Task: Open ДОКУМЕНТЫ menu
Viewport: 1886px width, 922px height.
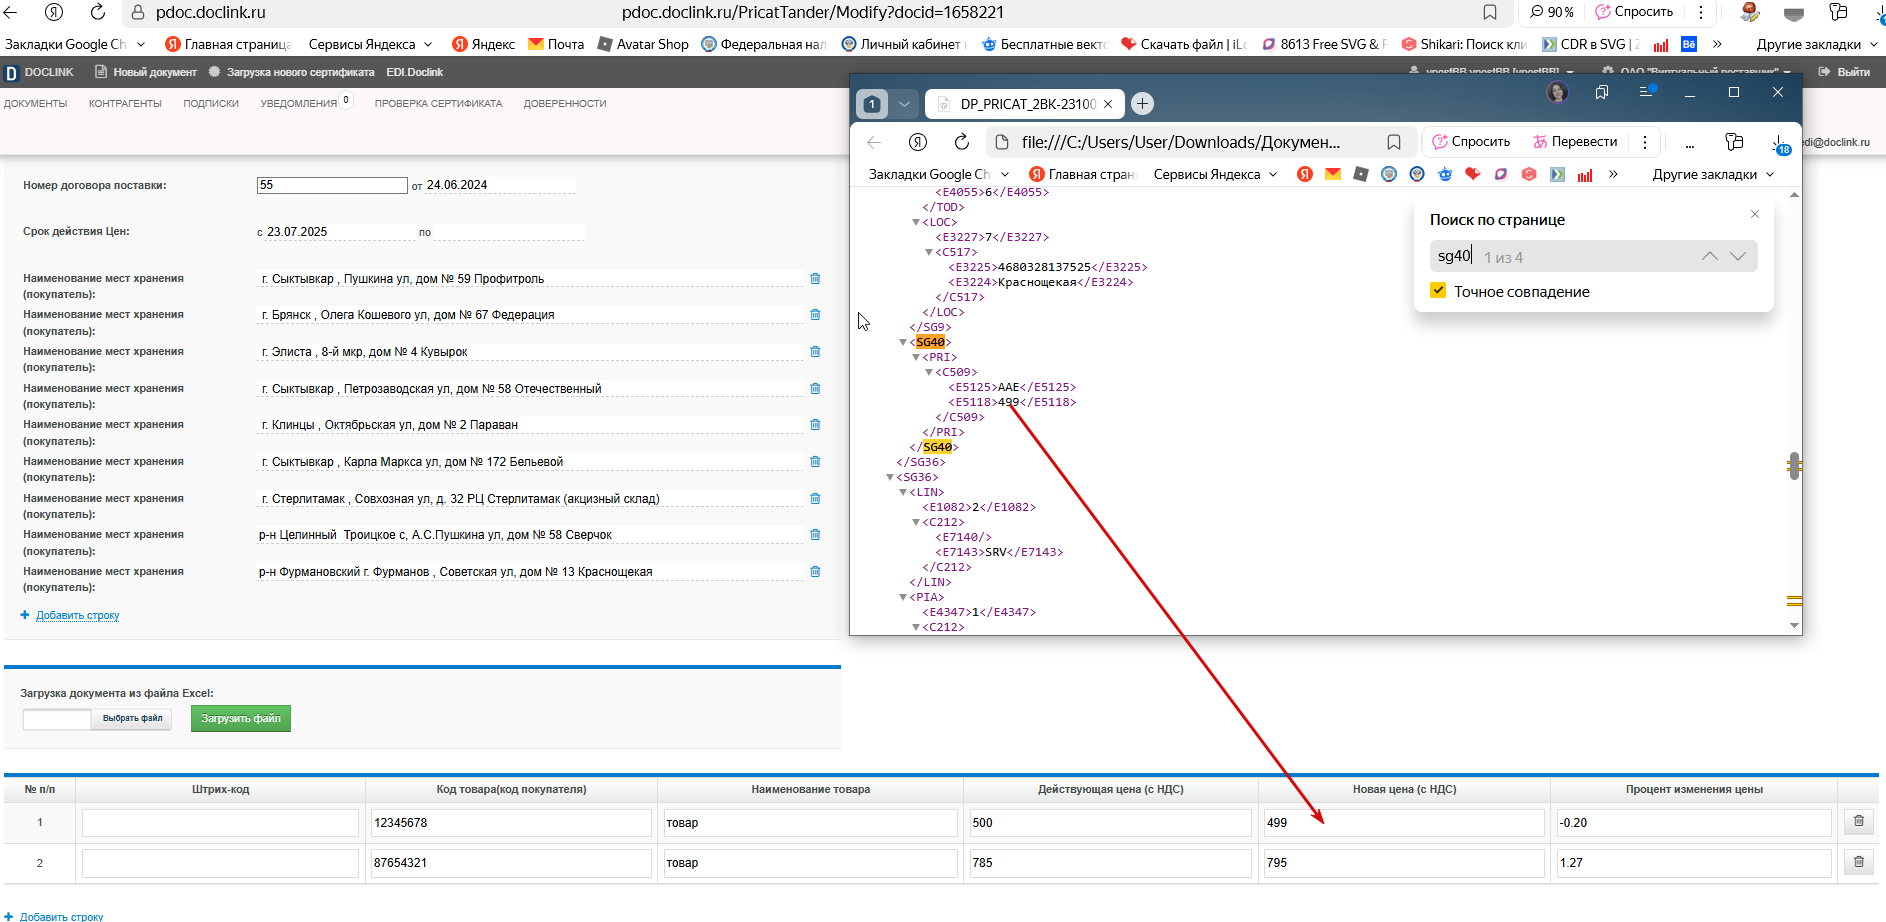Action: coord(35,103)
